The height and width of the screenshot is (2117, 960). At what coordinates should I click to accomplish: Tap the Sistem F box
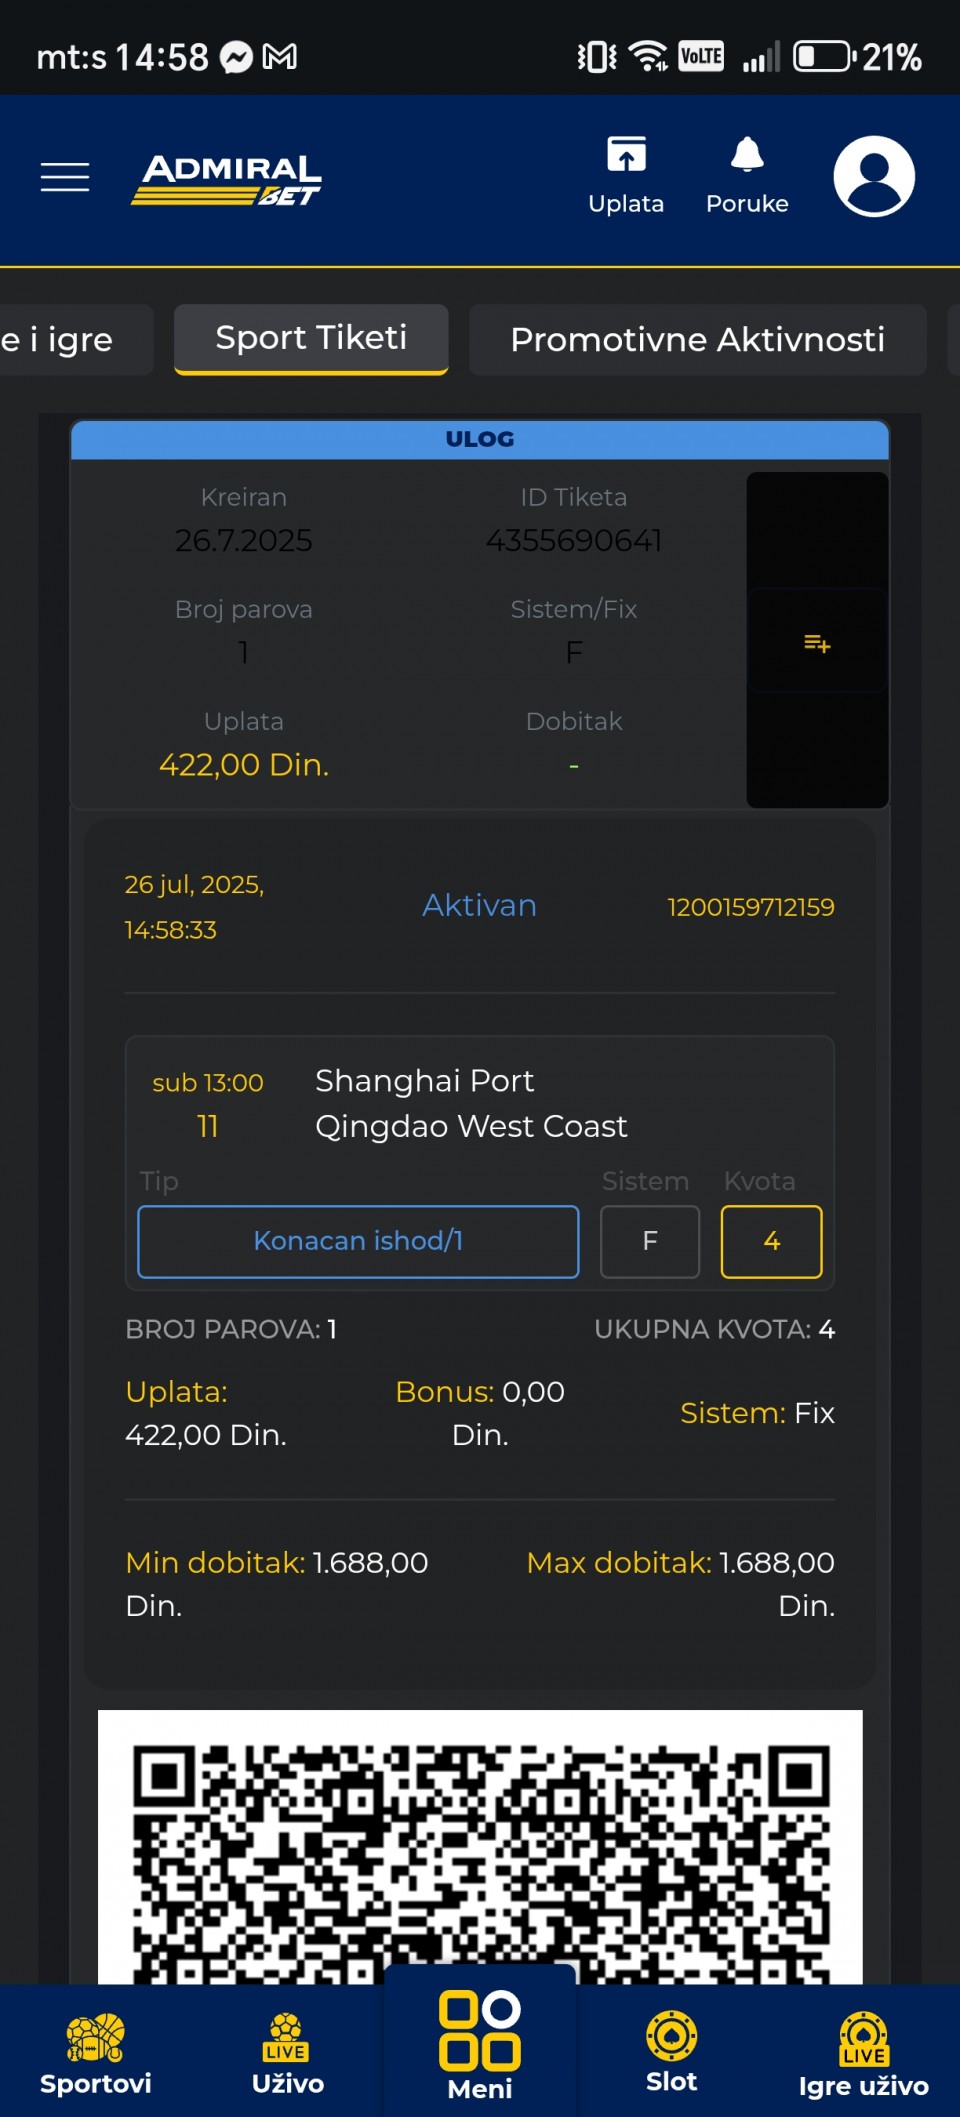[650, 1241]
